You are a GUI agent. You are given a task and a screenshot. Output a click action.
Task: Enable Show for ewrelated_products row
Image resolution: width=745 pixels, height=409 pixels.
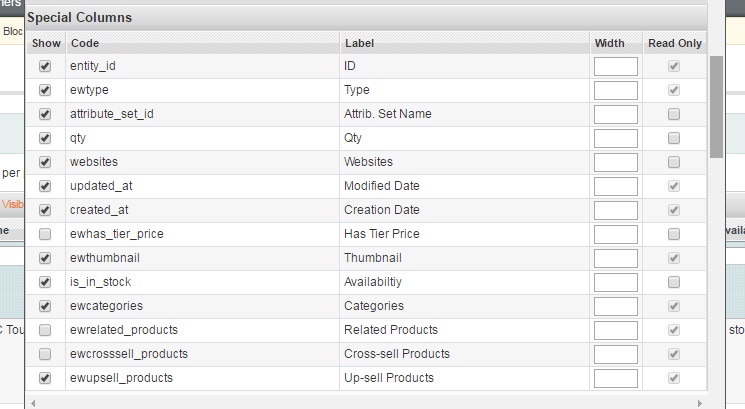click(x=44, y=330)
